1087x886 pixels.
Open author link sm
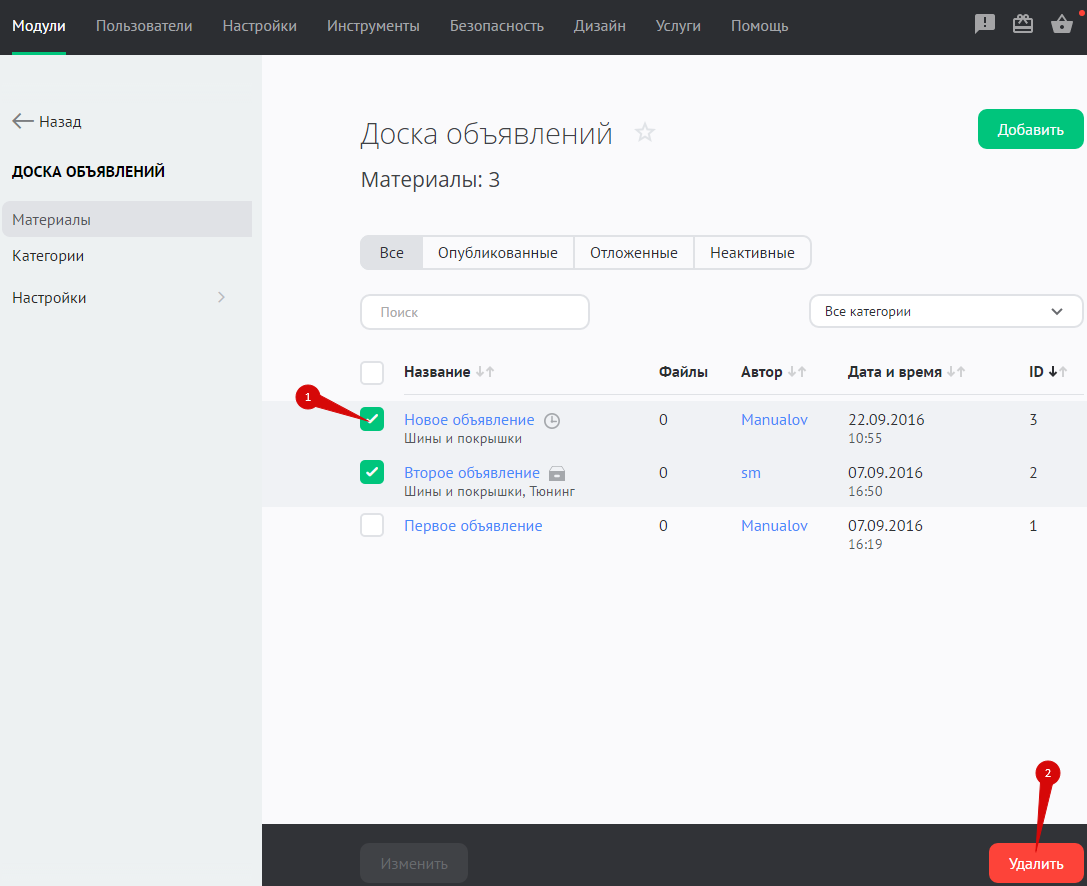tap(751, 473)
